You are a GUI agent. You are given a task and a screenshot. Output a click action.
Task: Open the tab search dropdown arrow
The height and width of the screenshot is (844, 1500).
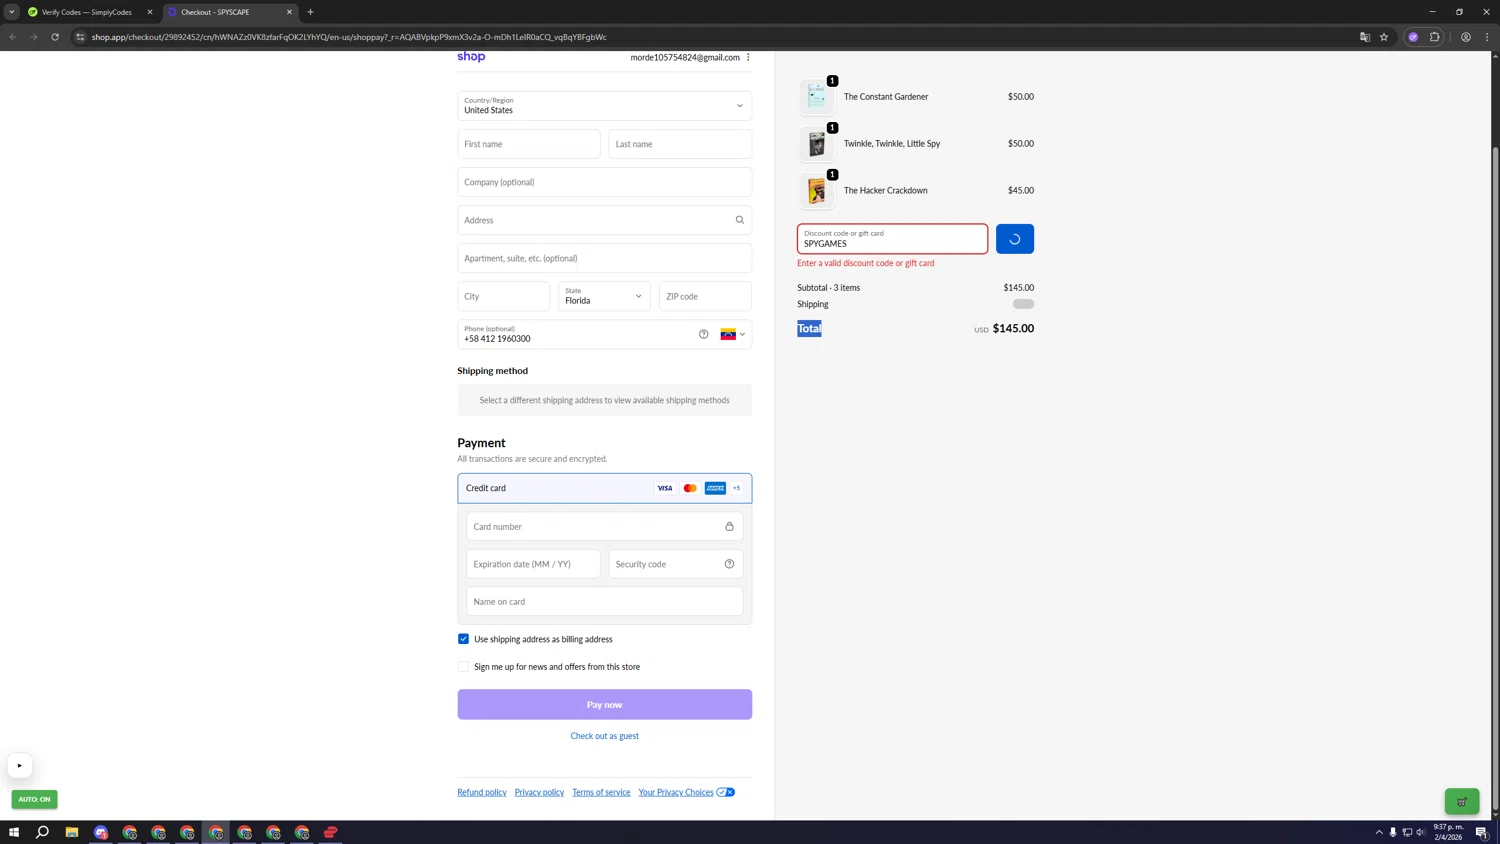pos(12,12)
